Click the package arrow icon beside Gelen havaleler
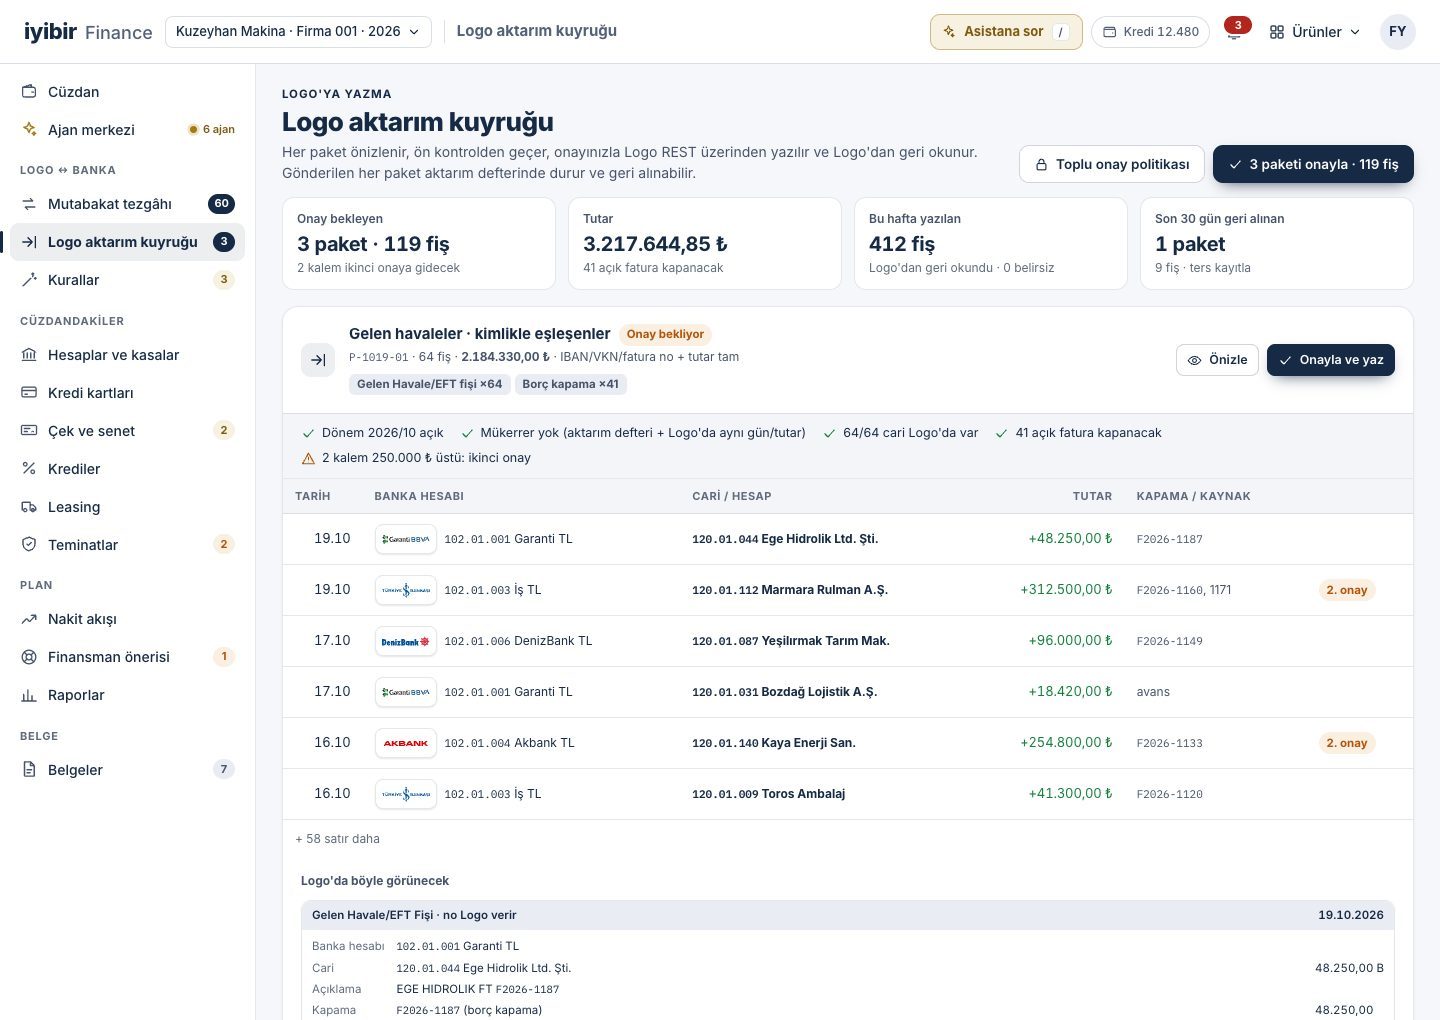 click(x=318, y=360)
